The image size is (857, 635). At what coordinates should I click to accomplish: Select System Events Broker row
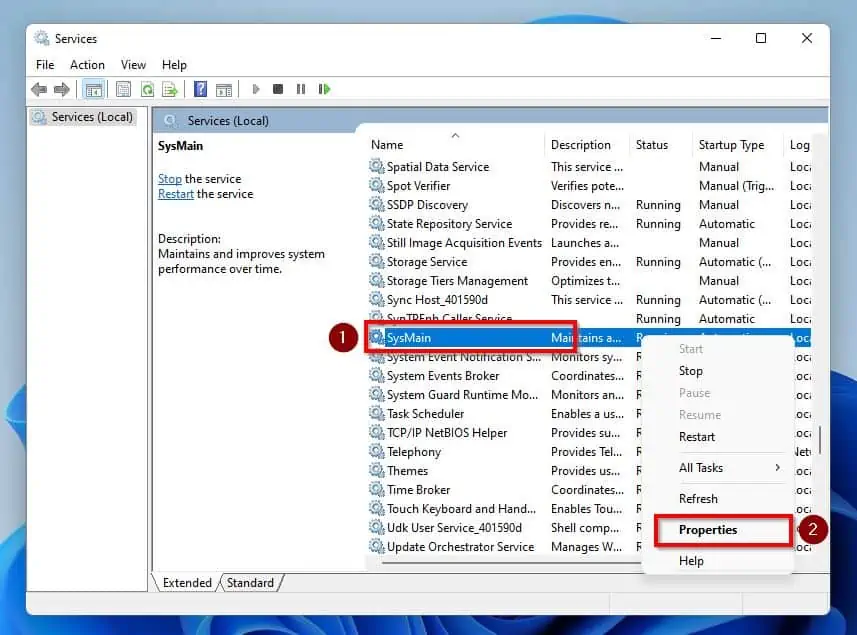coord(504,375)
